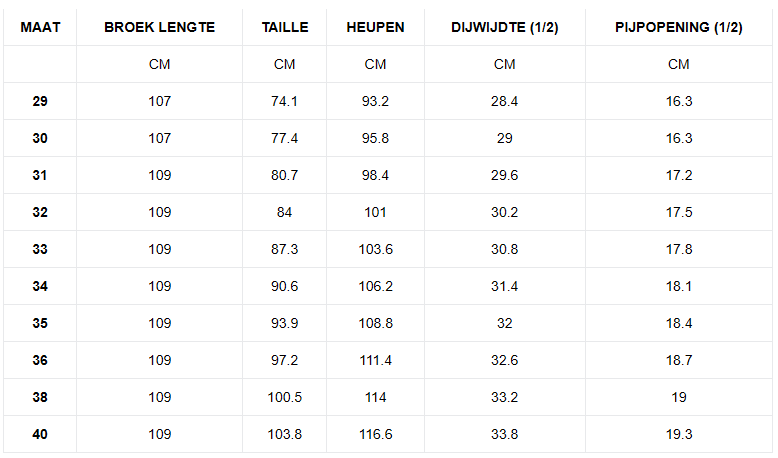Select size 29 row label

pos(40,101)
